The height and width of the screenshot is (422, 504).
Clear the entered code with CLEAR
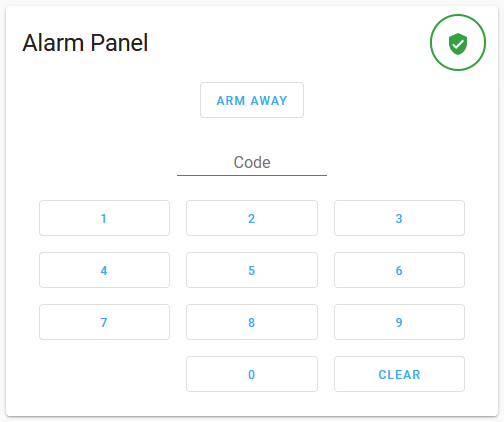tap(399, 374)
